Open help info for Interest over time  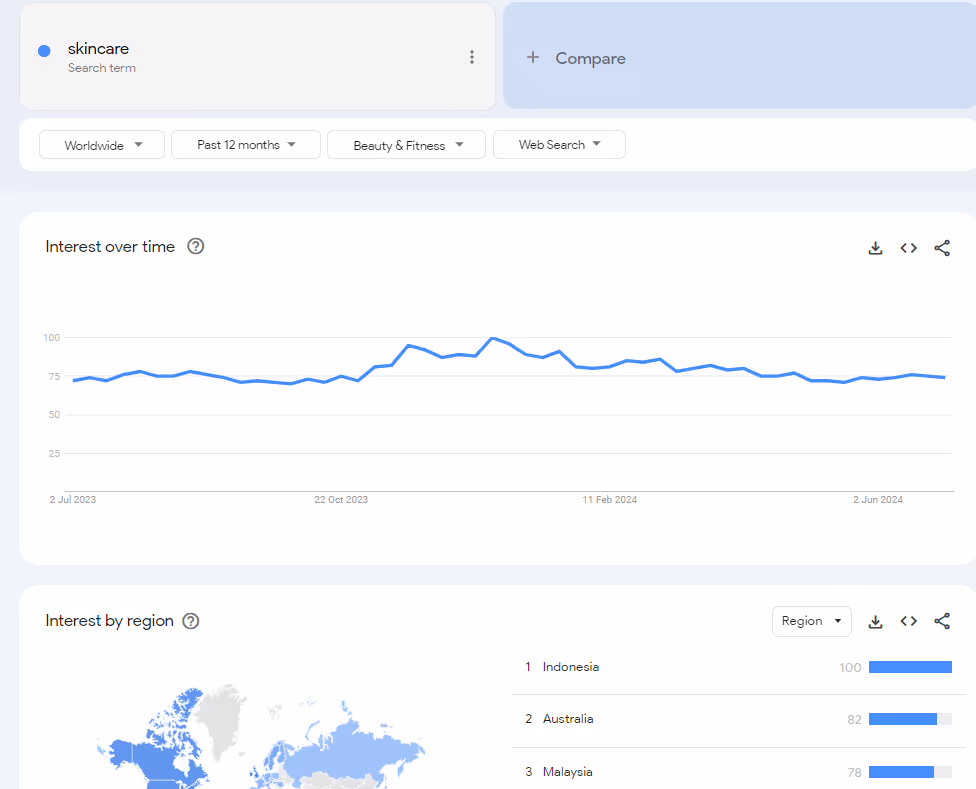195,246
